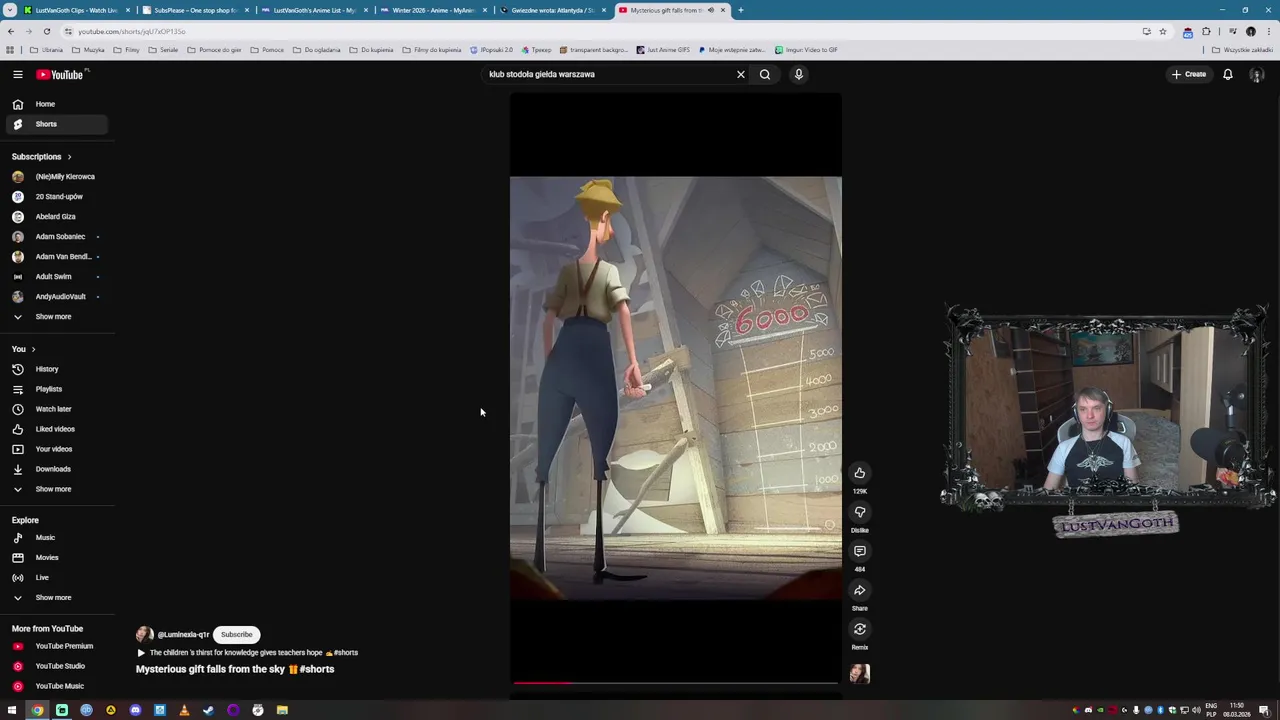The width and height of the screenshot is (1280, 720).
Task: Open a new browser tab
Action: (x=740, y=10)
